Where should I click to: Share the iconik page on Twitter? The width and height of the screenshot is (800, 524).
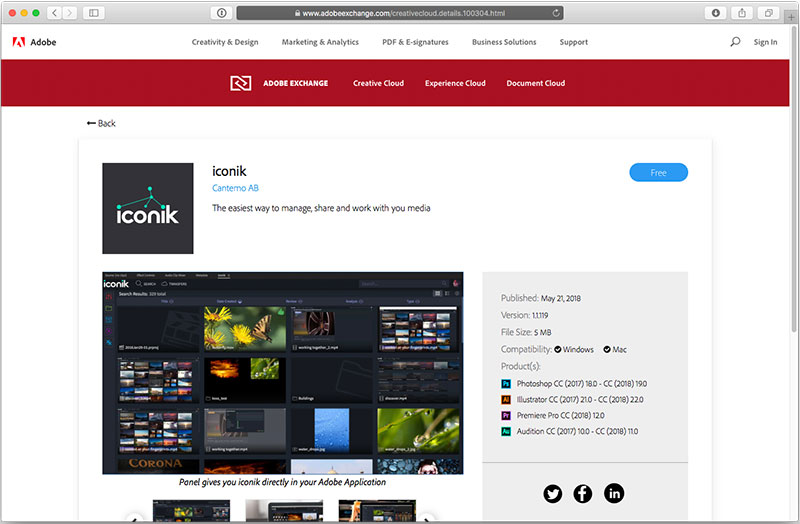[x=553, y=493]
